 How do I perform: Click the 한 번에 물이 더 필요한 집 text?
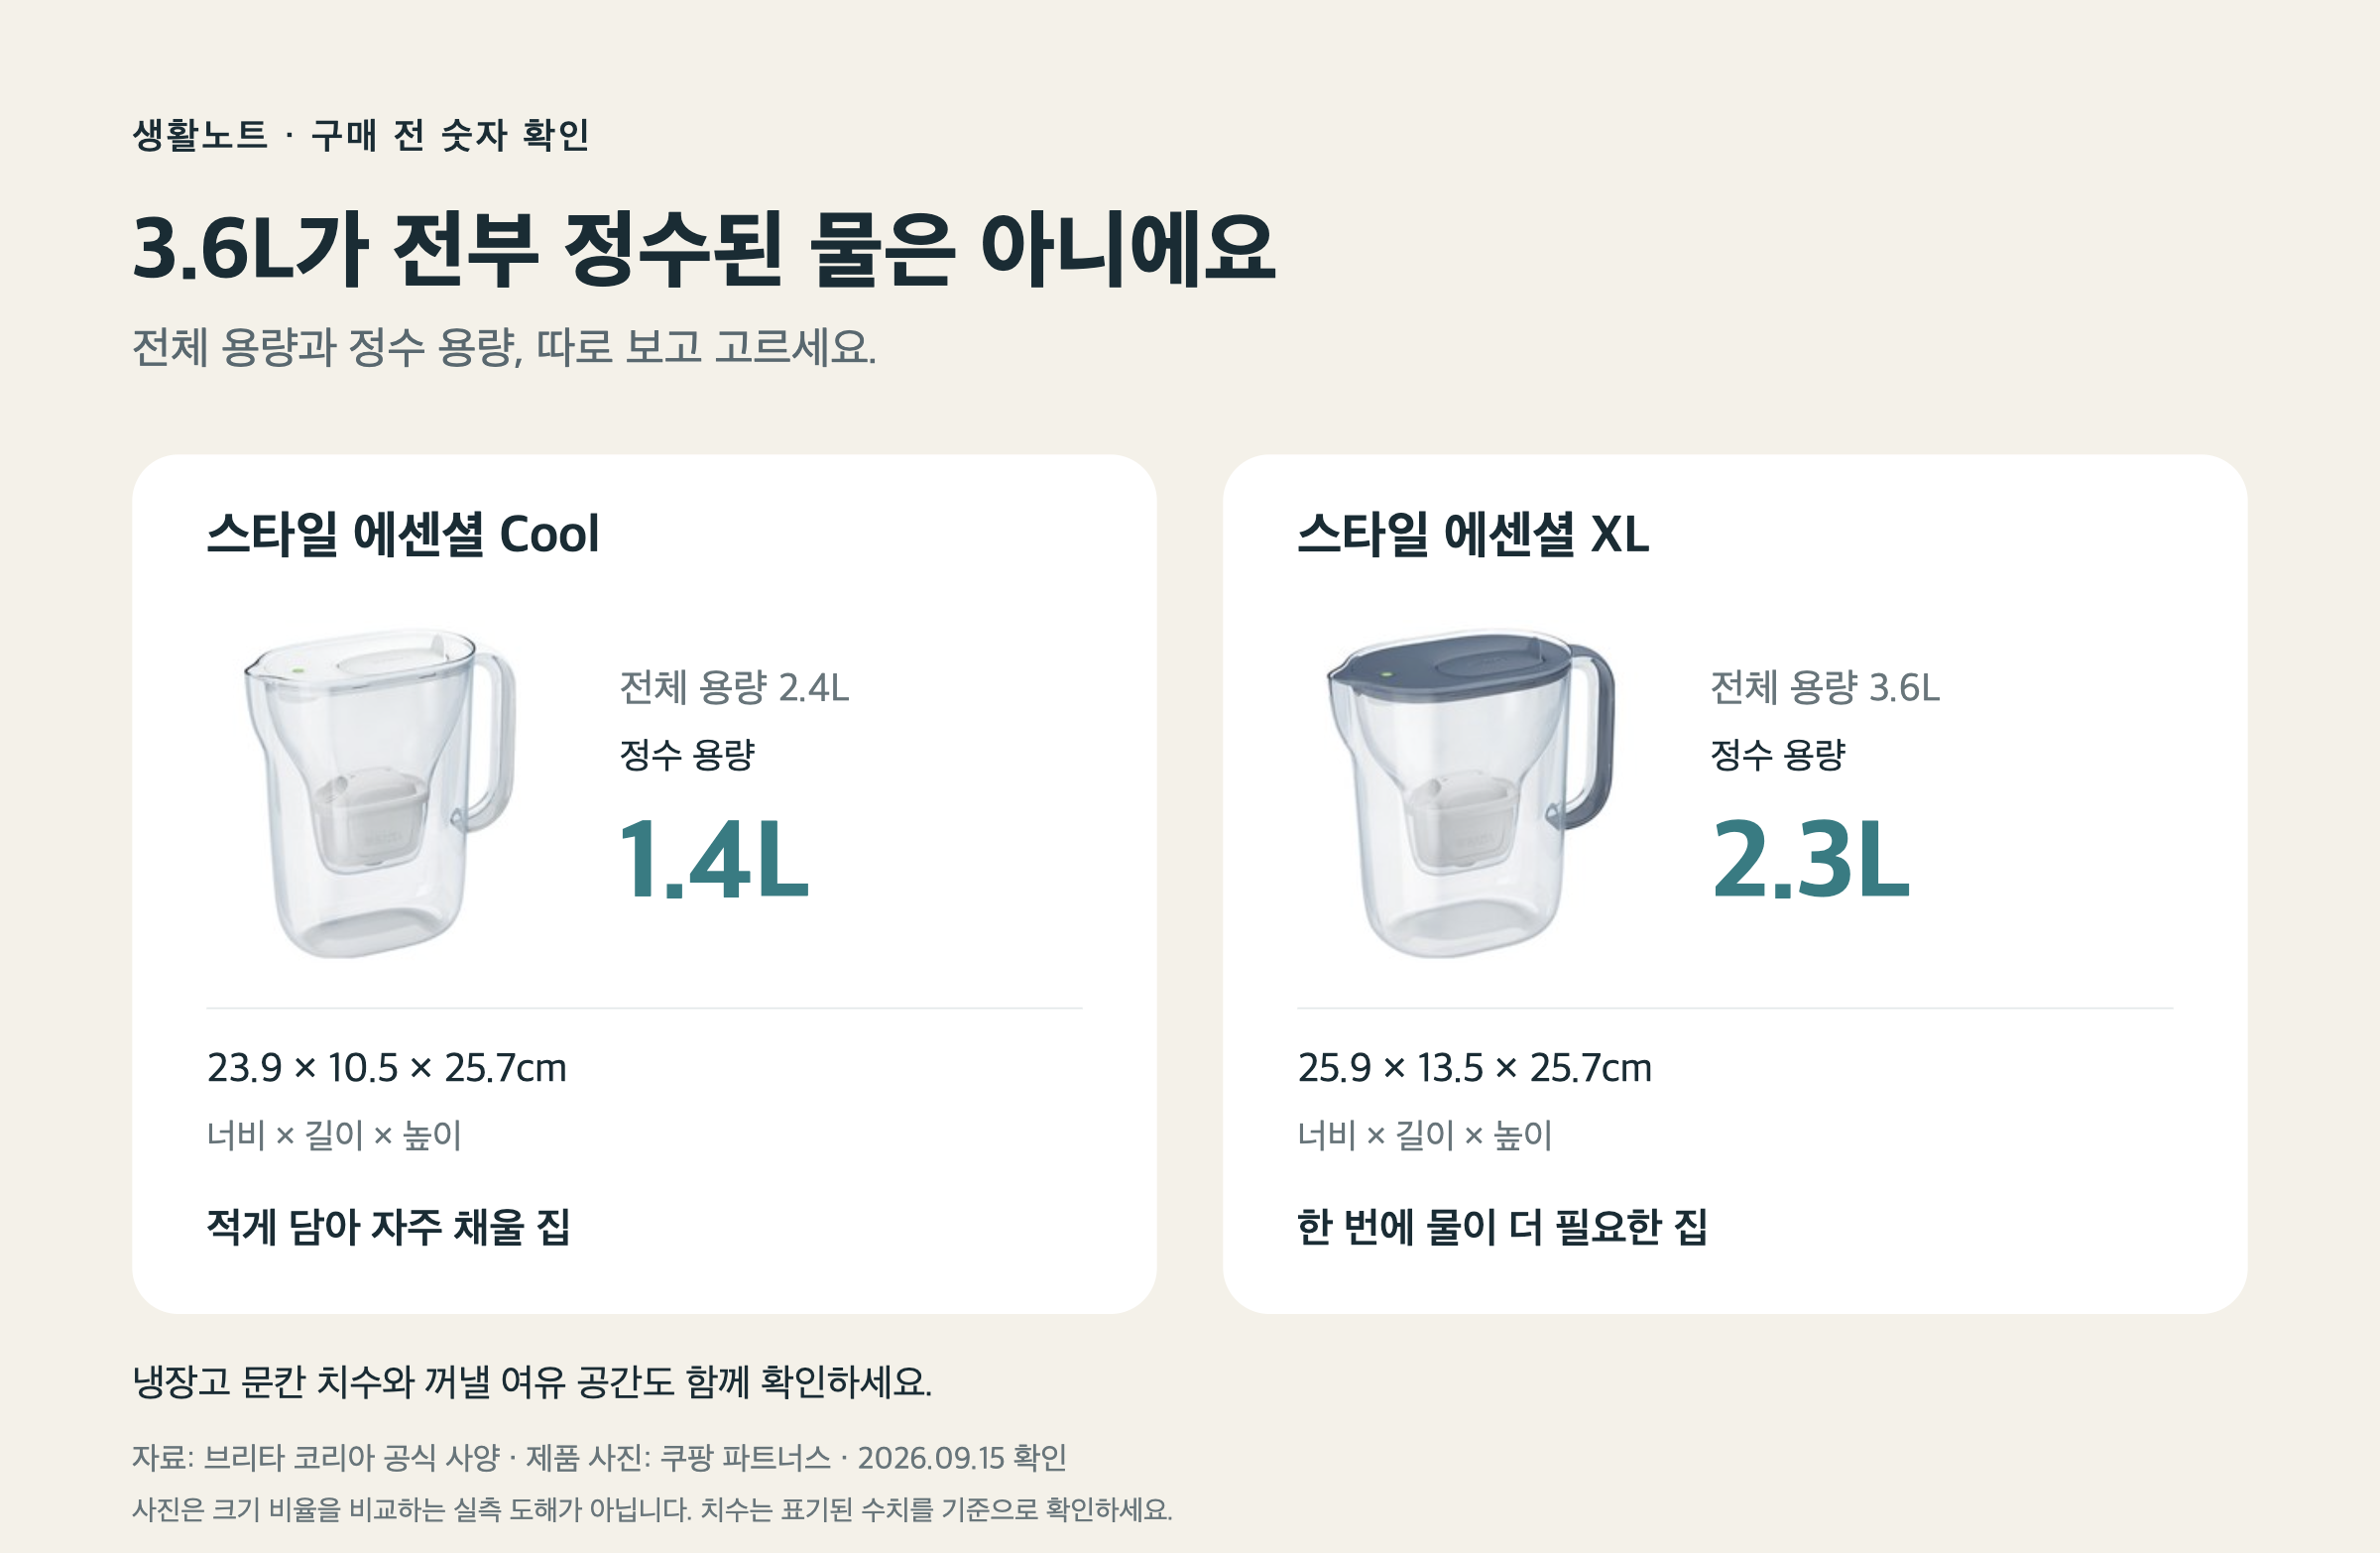click(x=1502, y=1227)
